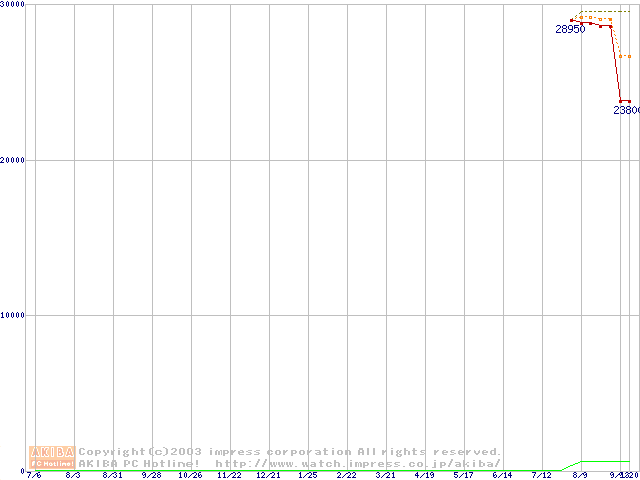Click the 7/6 date on x-axis
The width and height of the screenshot is (640, 480).
click(34, 475)
